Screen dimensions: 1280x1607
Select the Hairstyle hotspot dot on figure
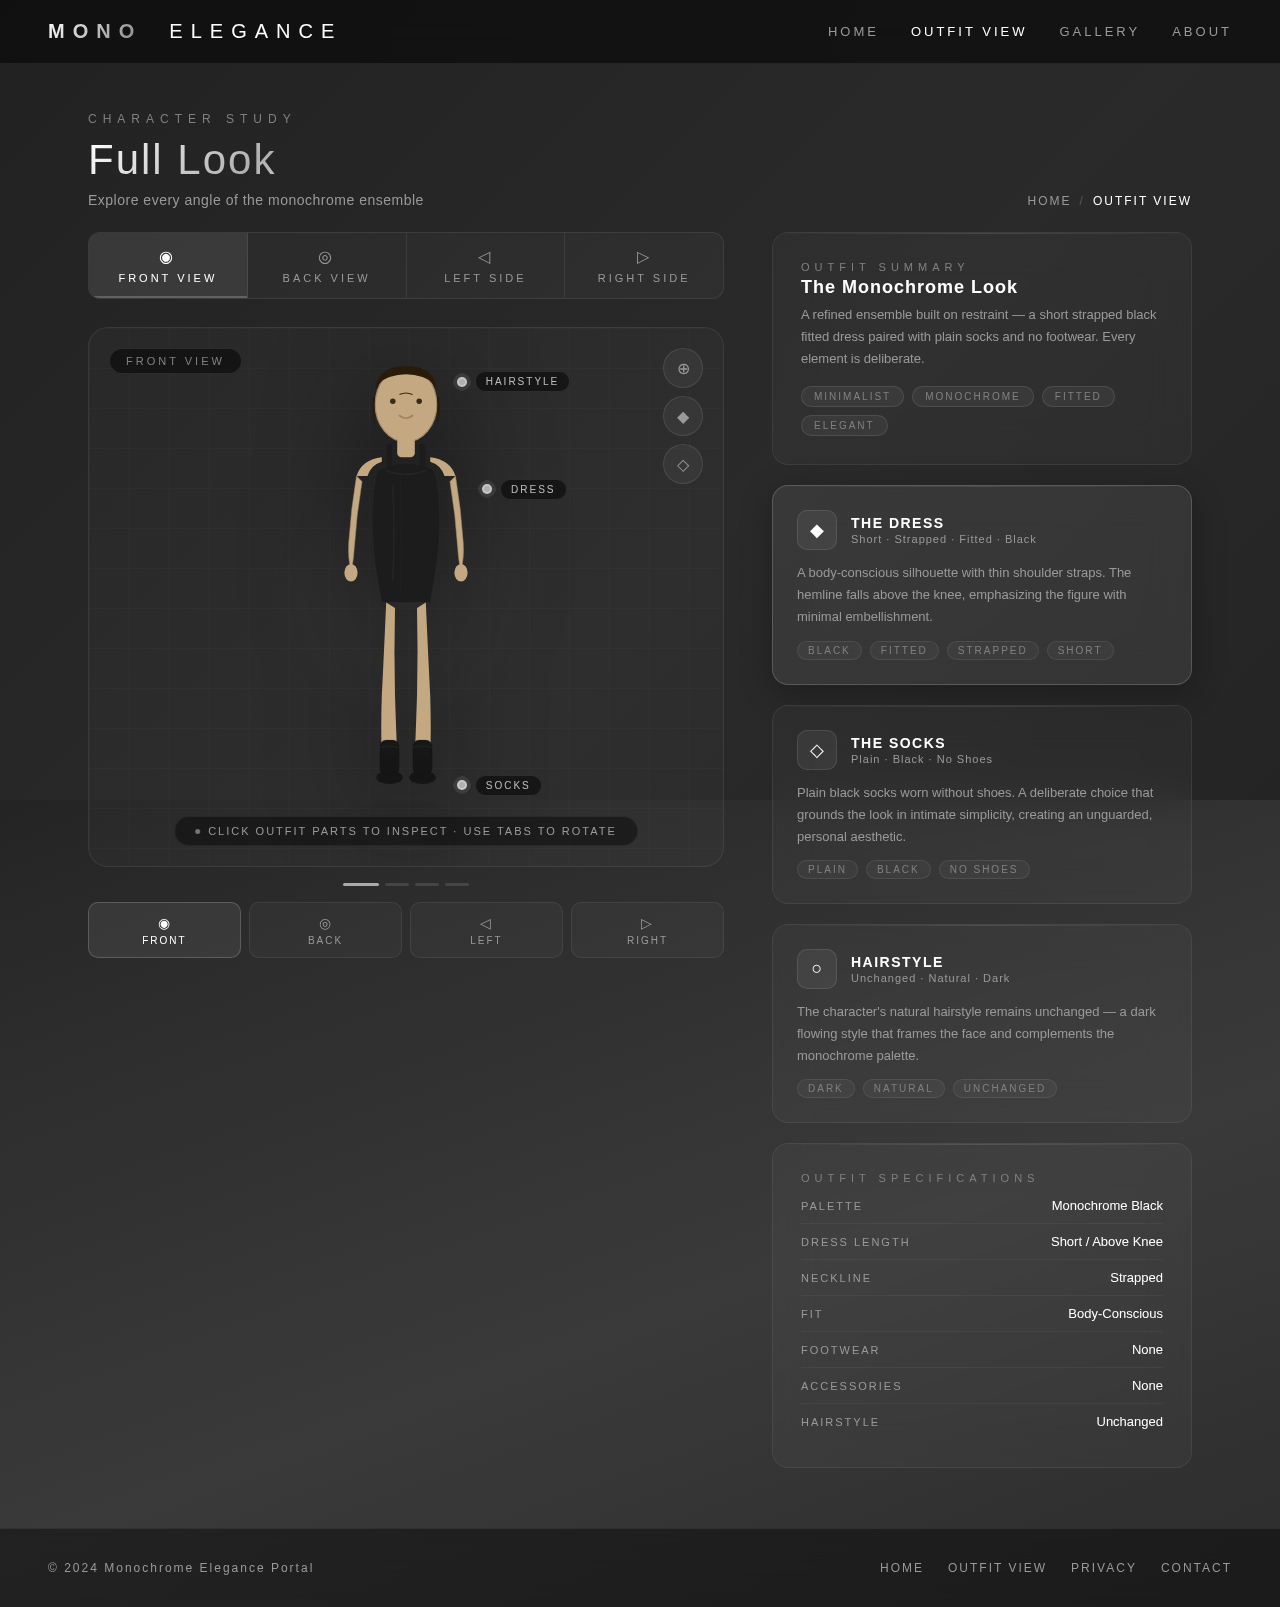[x=462, y=382]
